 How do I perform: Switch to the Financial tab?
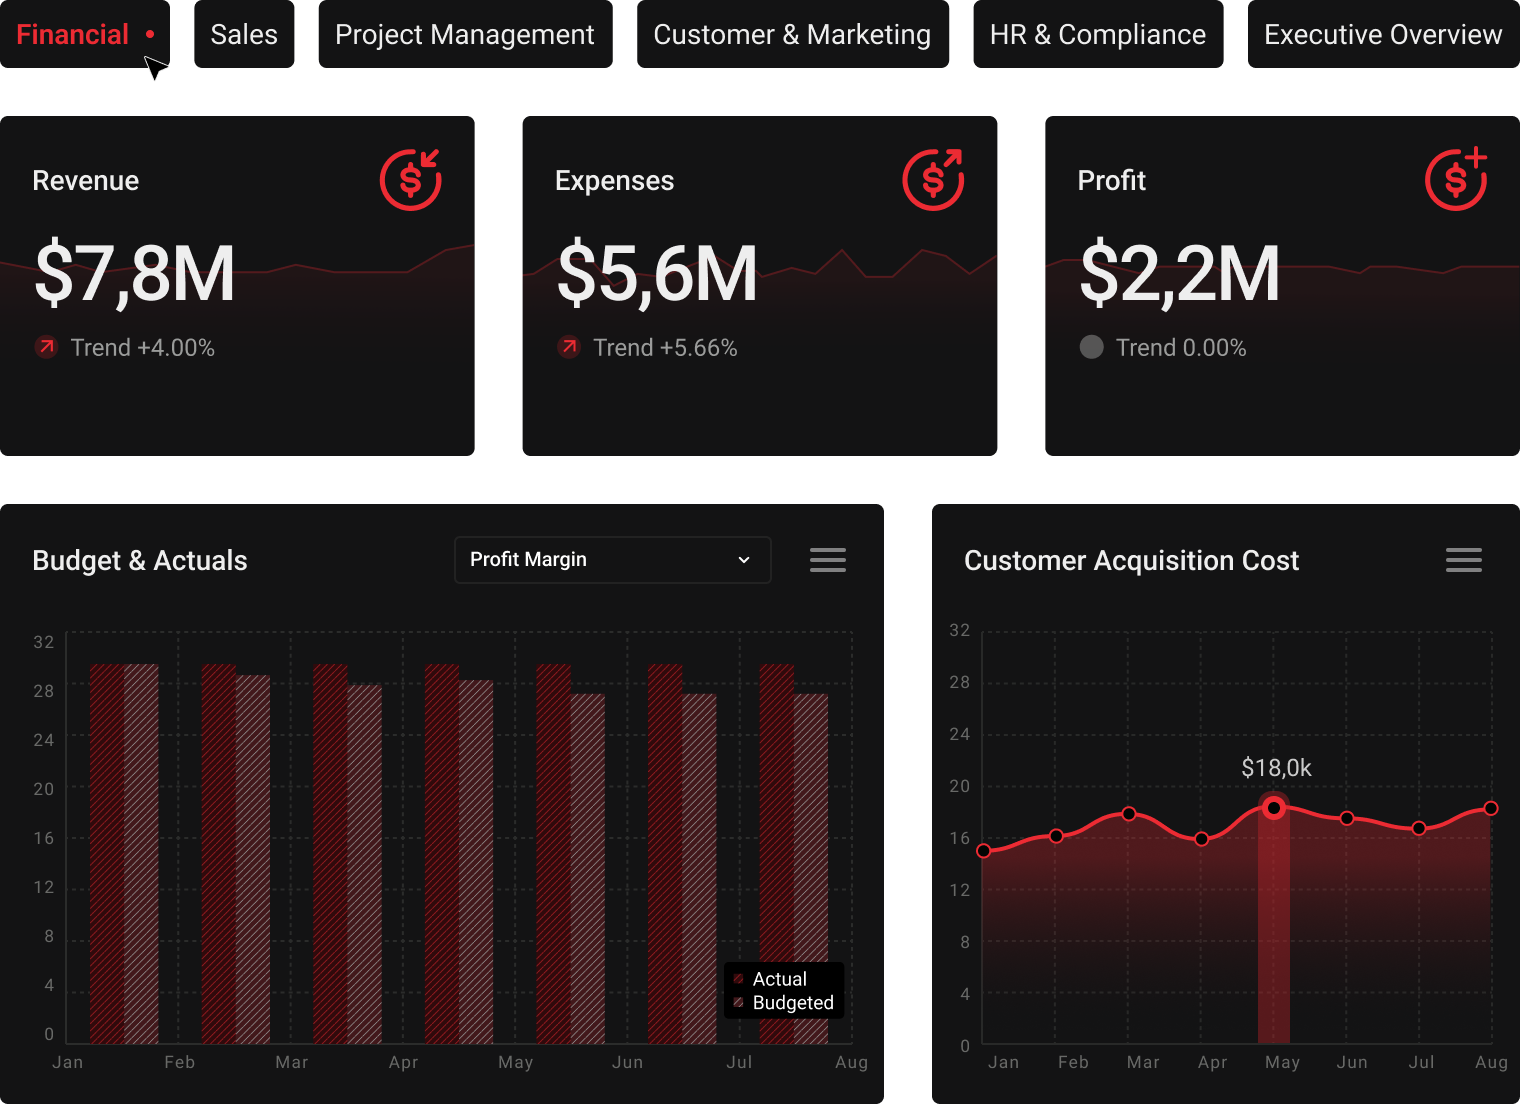point(85,34)
